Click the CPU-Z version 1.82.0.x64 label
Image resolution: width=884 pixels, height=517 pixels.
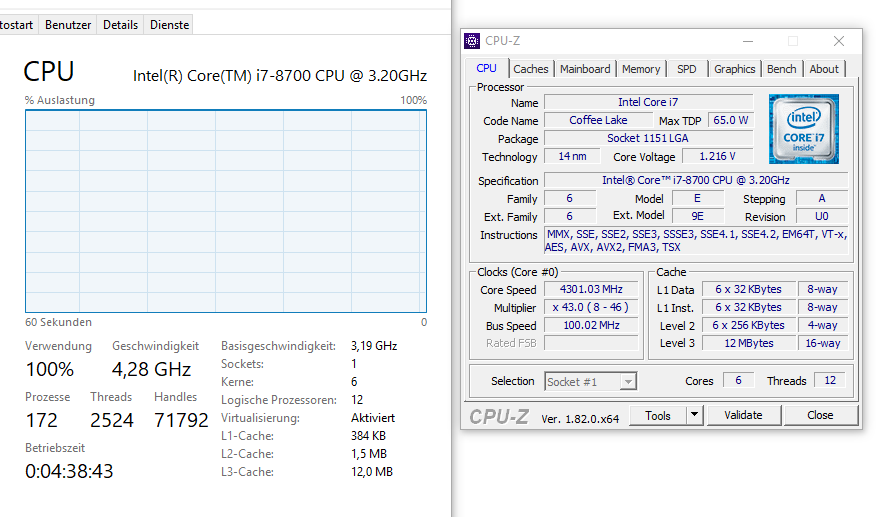click(x=580, y=419)
